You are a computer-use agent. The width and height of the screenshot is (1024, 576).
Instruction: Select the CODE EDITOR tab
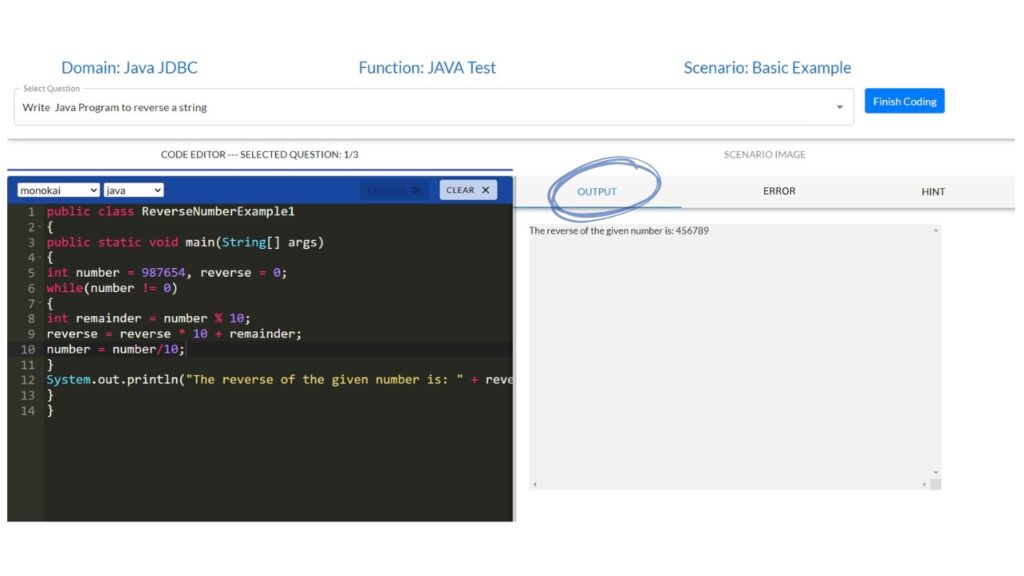[259, 155]
